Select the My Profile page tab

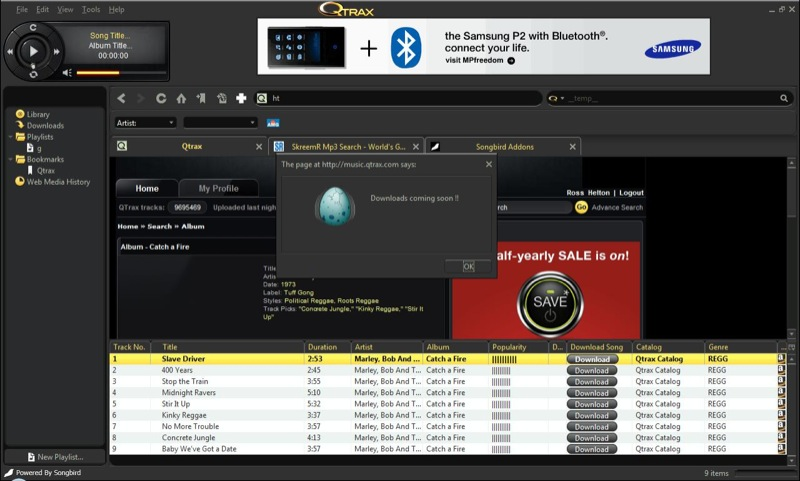coord(218,188)
